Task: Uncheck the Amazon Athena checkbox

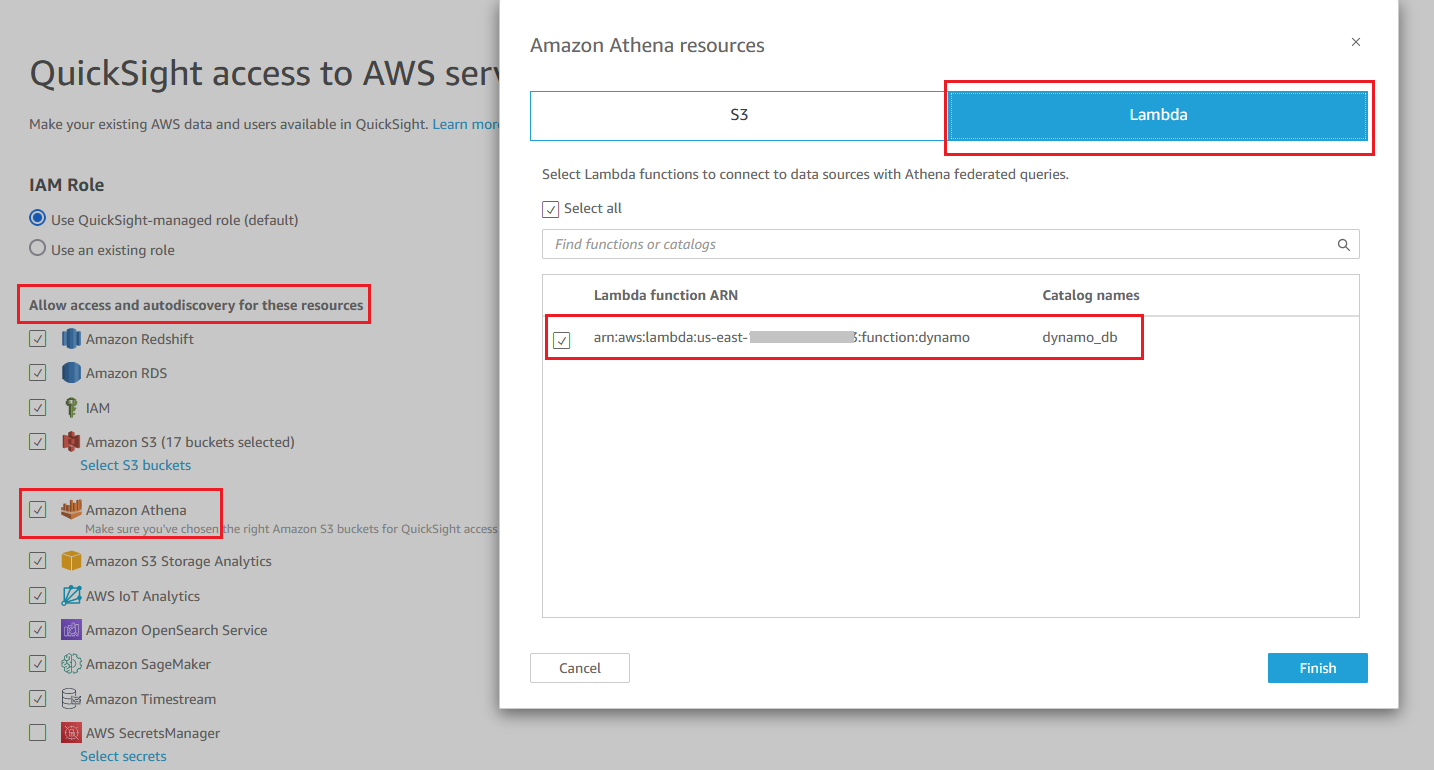Action: 38,510
